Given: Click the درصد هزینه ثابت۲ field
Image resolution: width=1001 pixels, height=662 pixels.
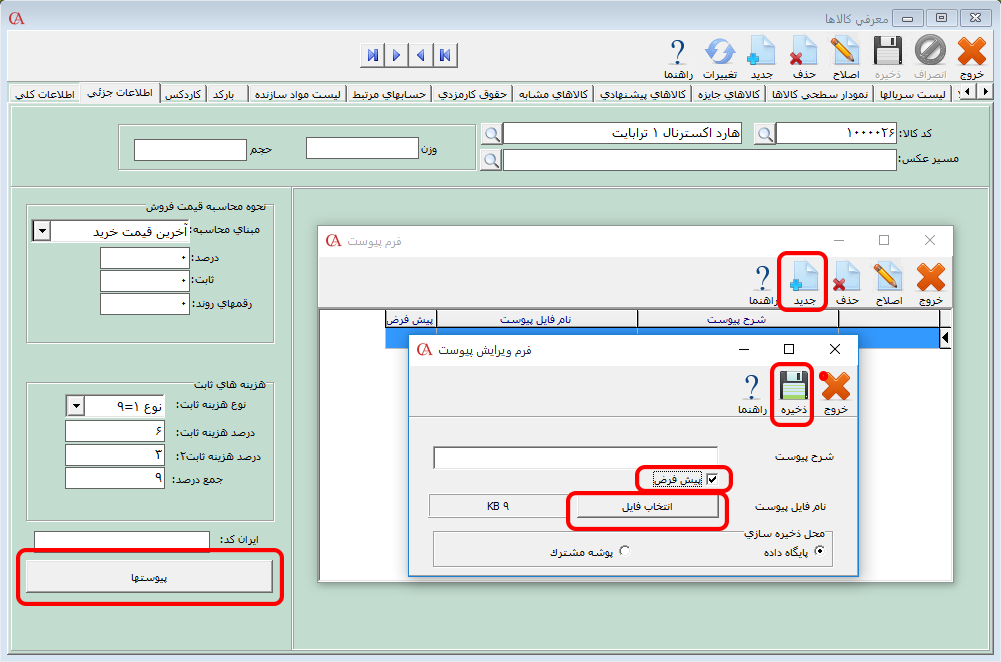Looking at the screenshot, I should 115,455.
